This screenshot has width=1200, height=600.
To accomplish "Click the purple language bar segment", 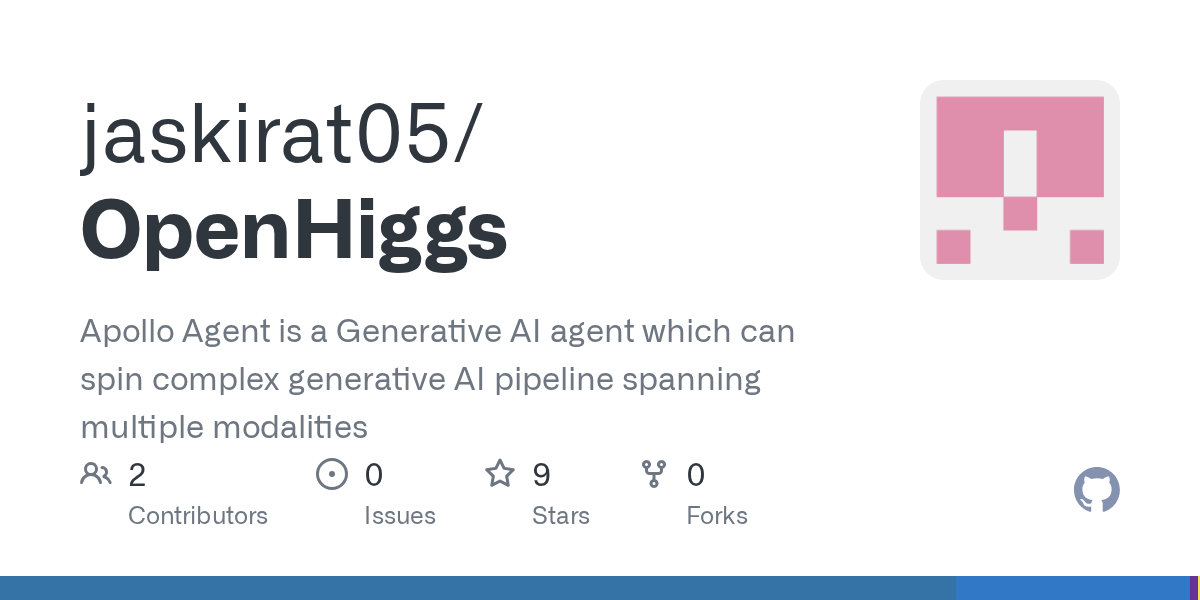I will 1193,588.
